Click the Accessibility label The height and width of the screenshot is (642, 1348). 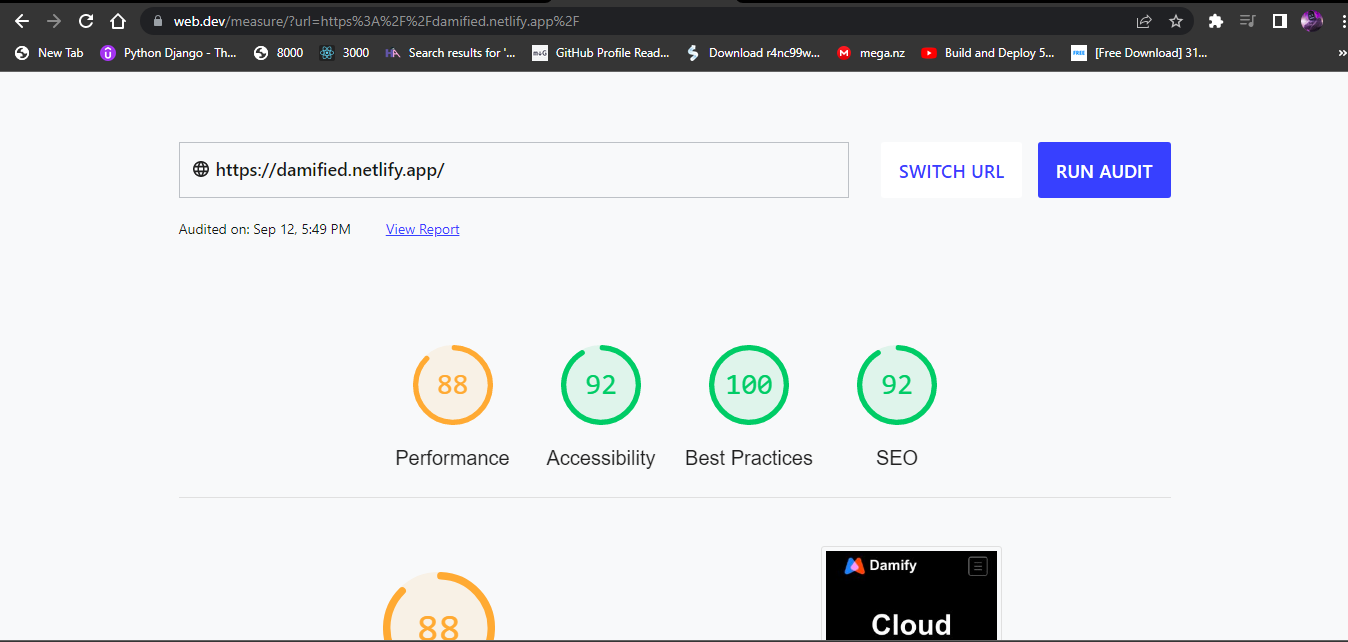click(x=601, y=458)
